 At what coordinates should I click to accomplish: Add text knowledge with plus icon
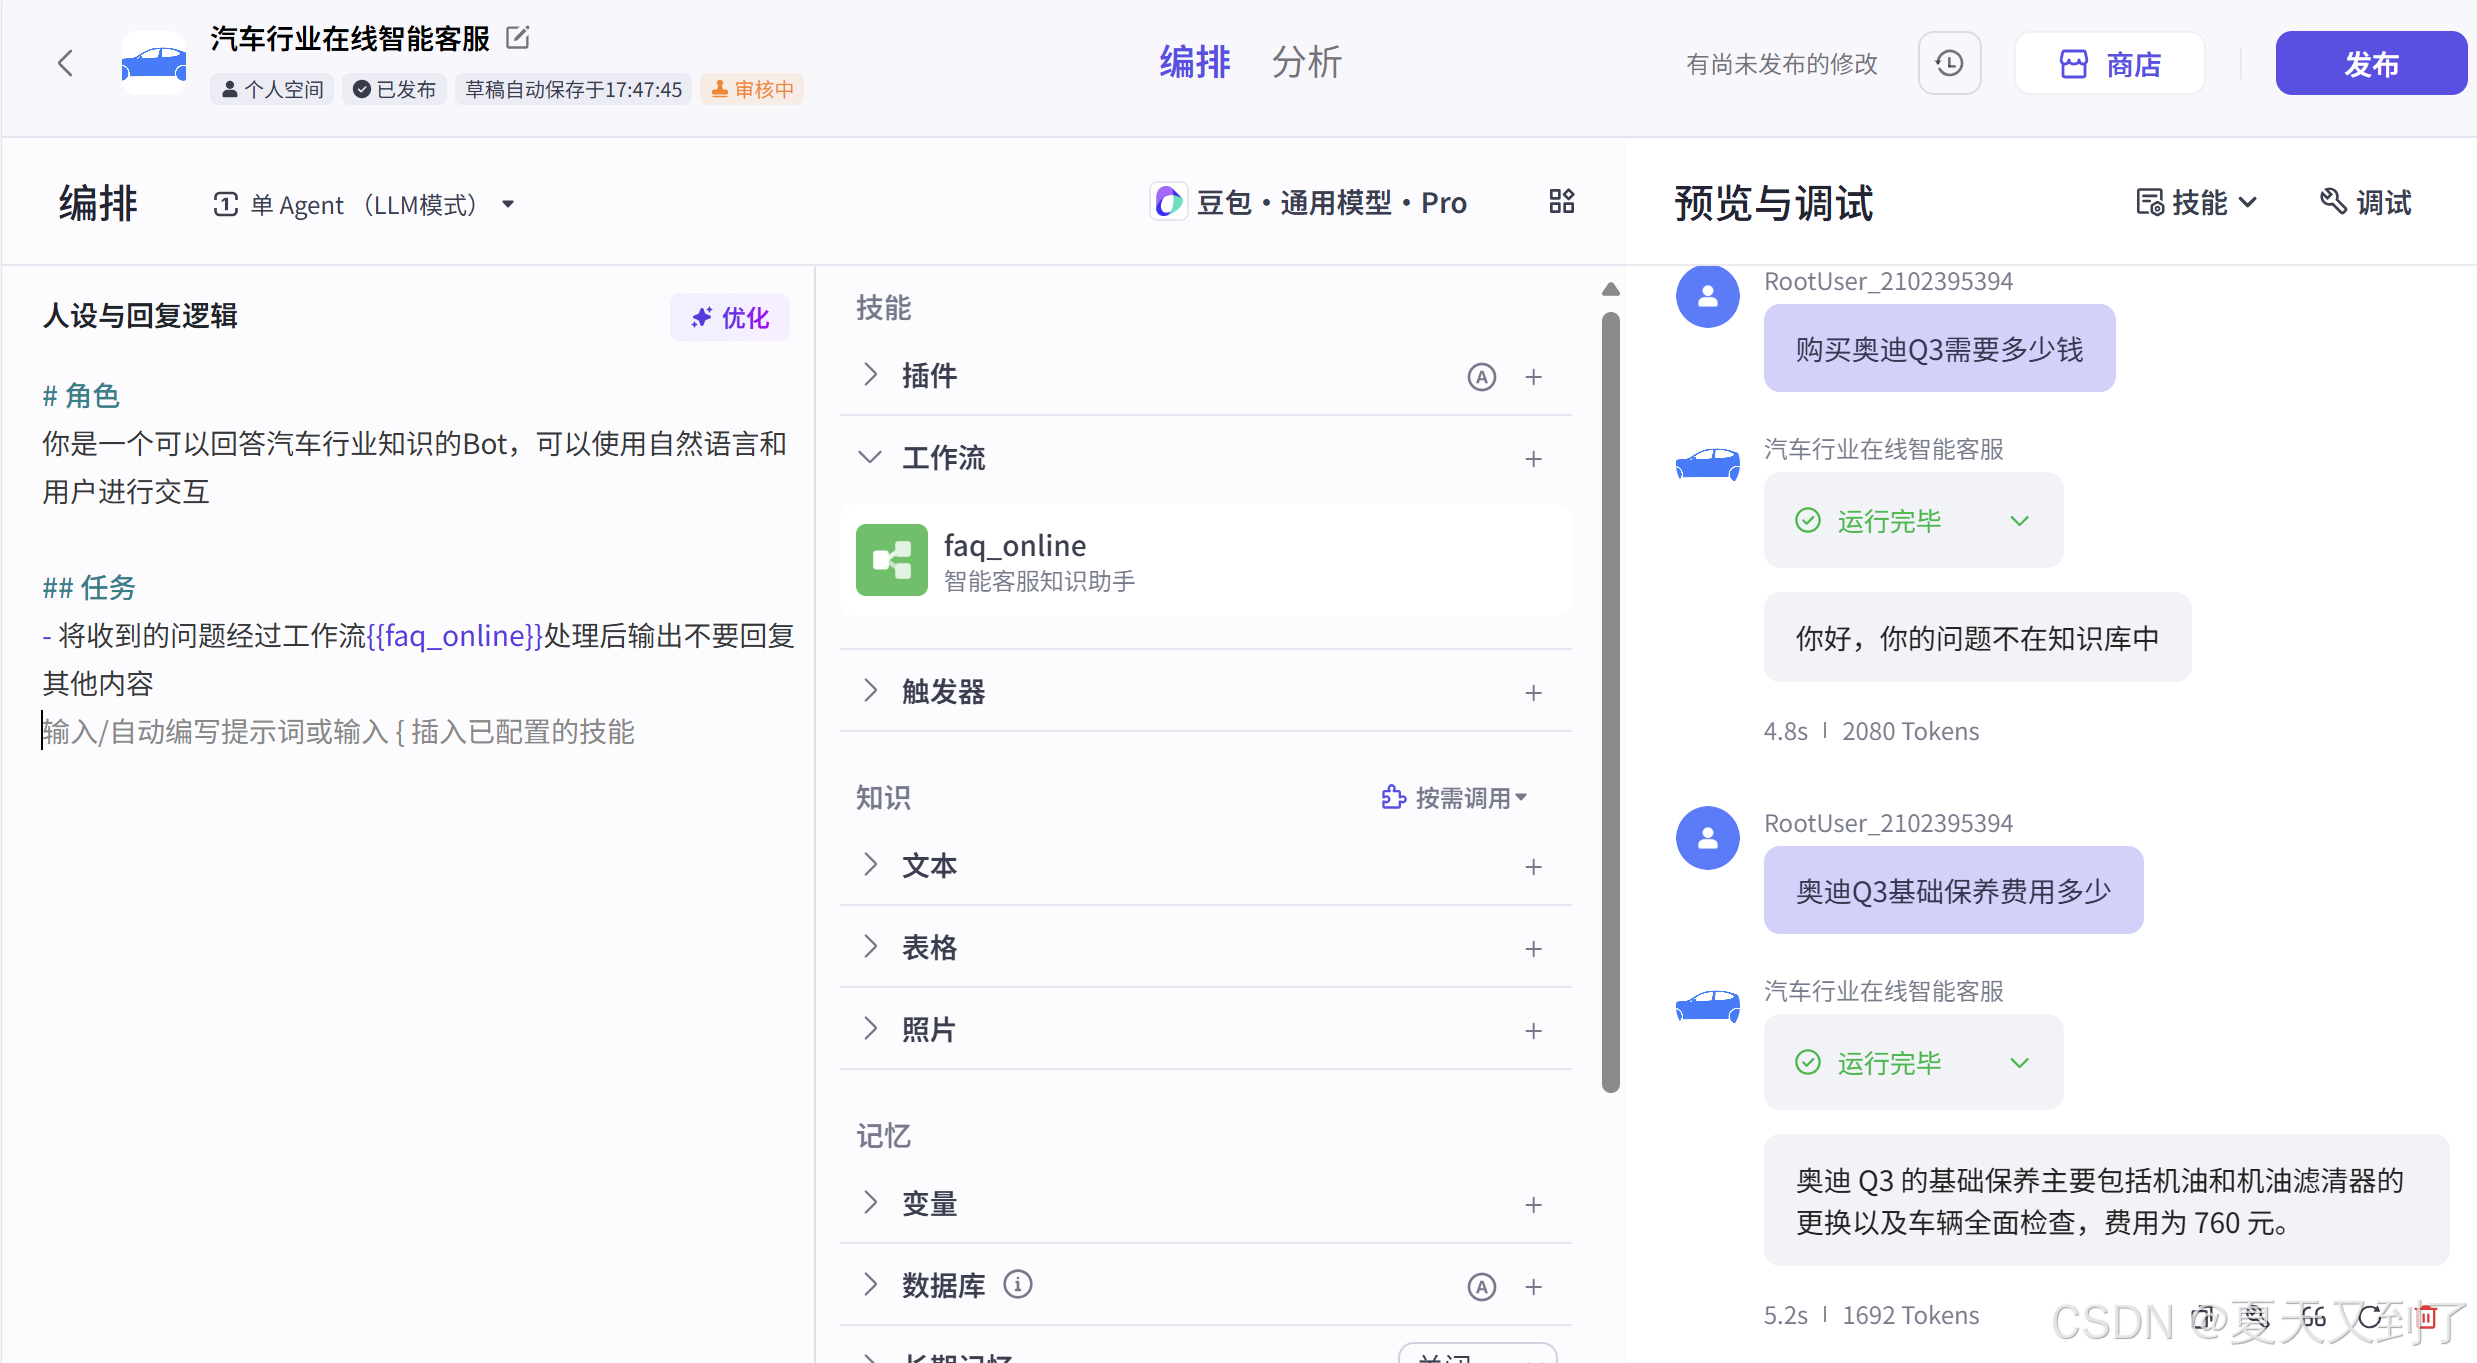pyautogui.click(x=1533, y=867)
